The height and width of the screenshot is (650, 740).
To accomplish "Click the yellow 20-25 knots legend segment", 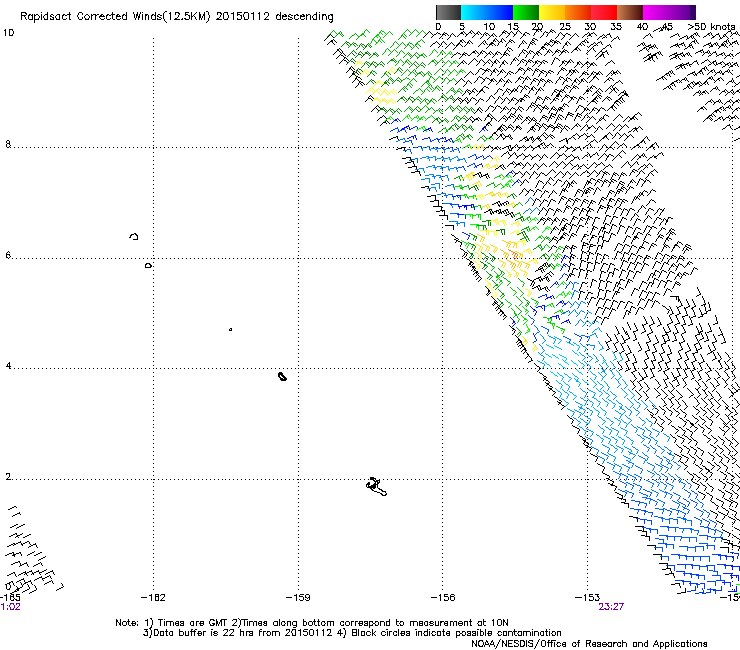I will pyautogui.click(x=552, y=12).
